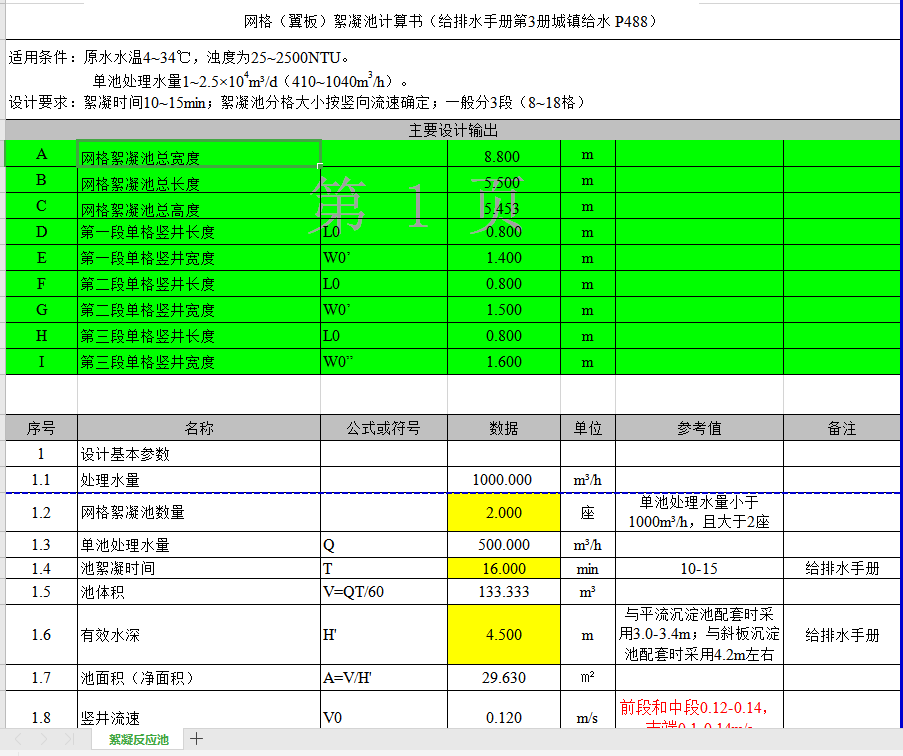Viewport: 903px width, 756px height.
Task: Click the 参考值 column header cell
Action: [x=699, y=428]
